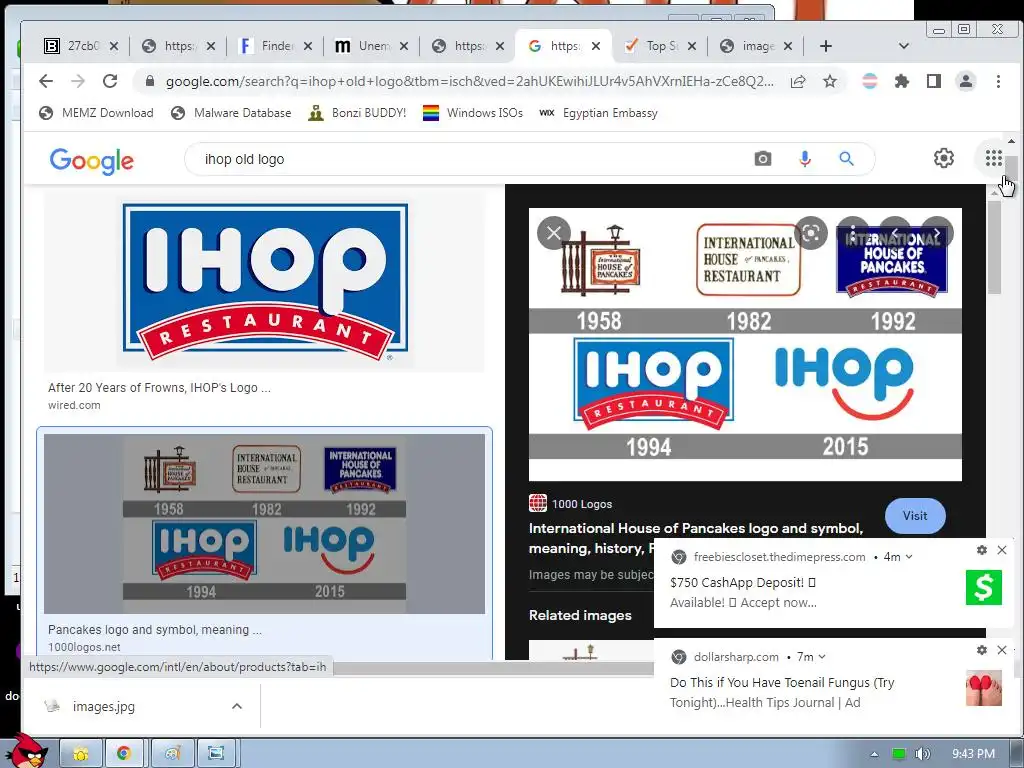
Task: Click the Angry Birds start button
Action: tap(28, 752)
